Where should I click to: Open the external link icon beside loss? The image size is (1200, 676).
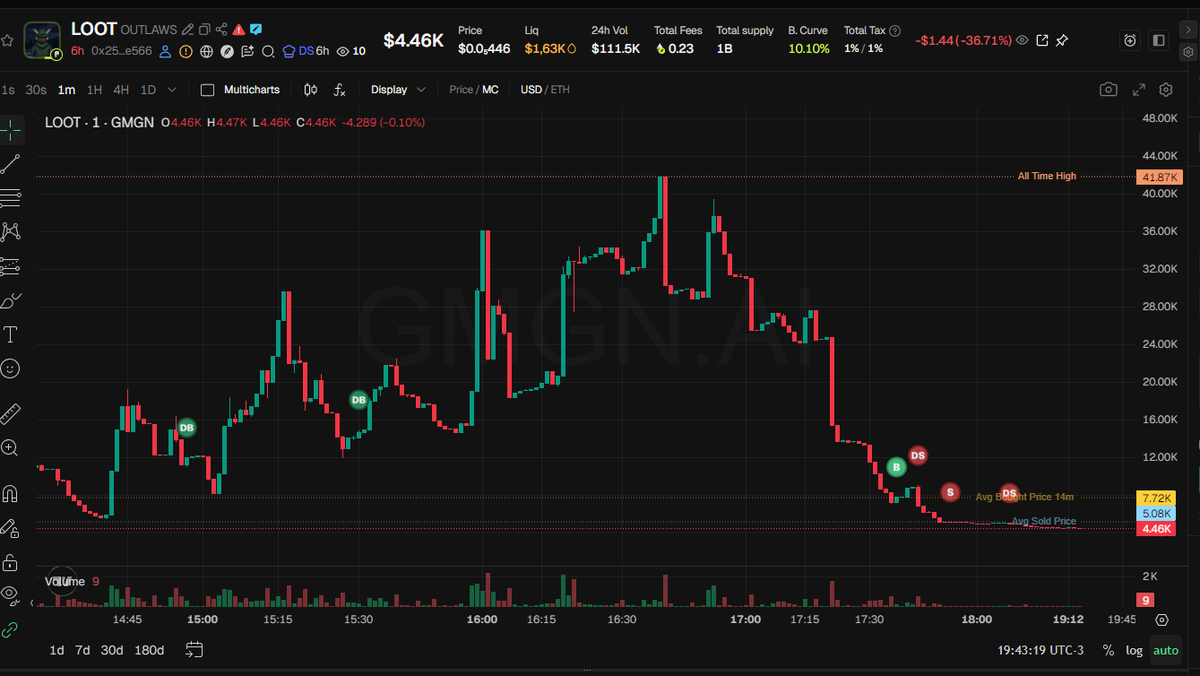click(1042, 41)
